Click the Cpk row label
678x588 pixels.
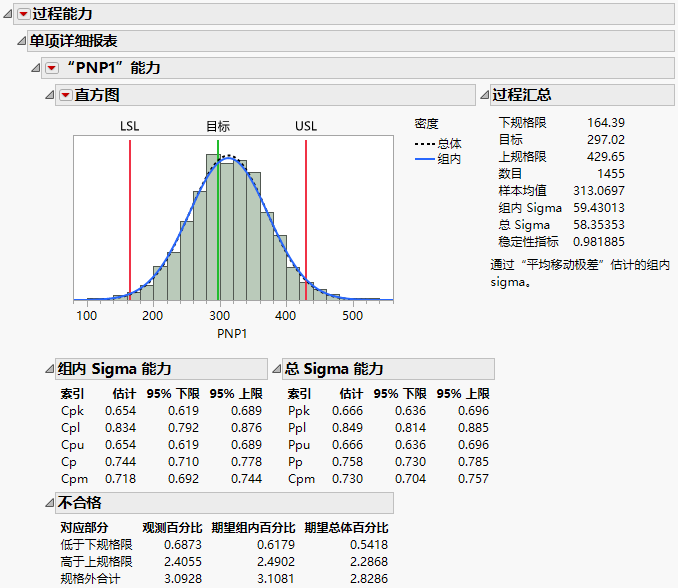pos(72,411)
